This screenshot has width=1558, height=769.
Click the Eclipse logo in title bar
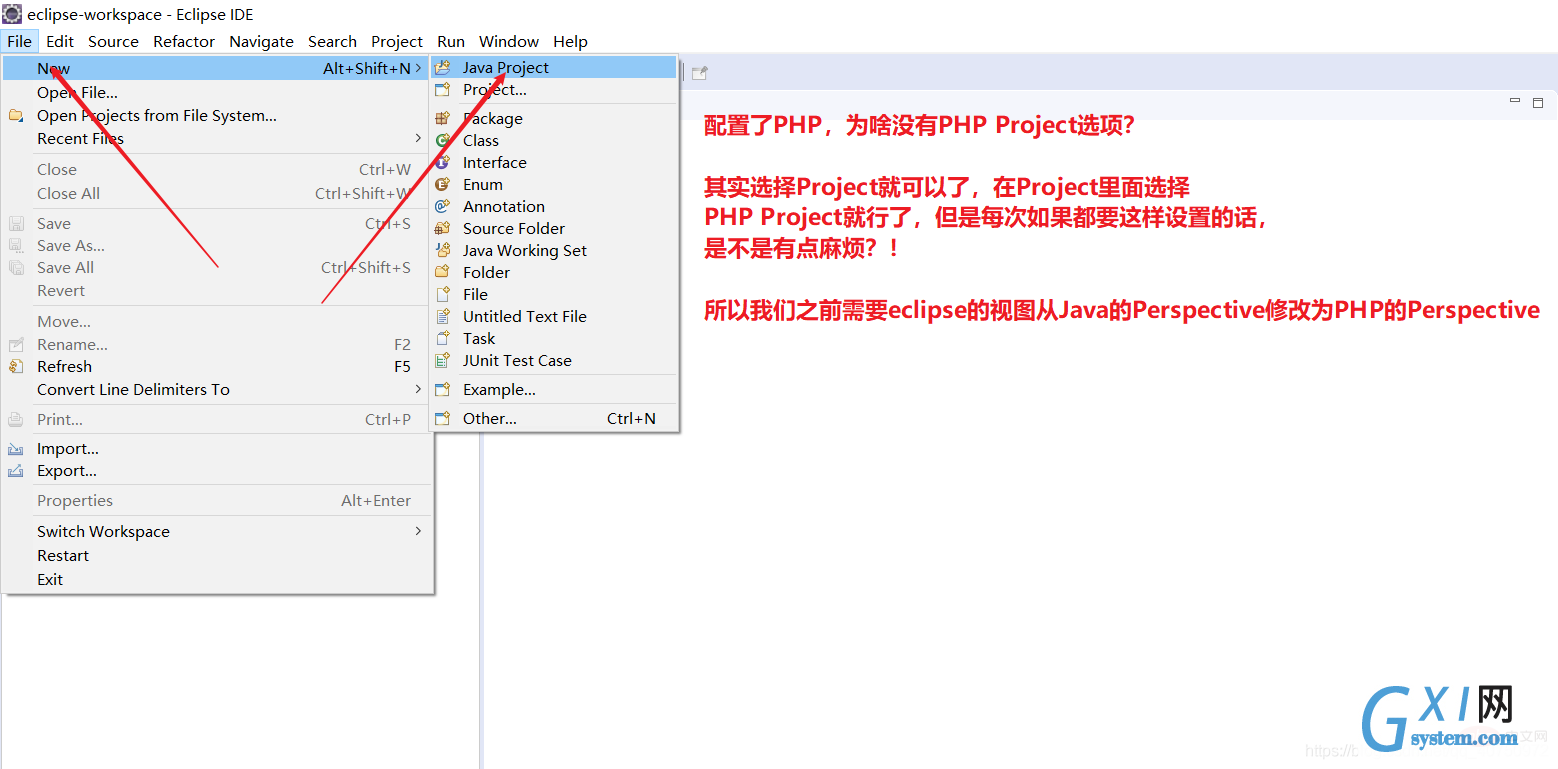(12, 14)
